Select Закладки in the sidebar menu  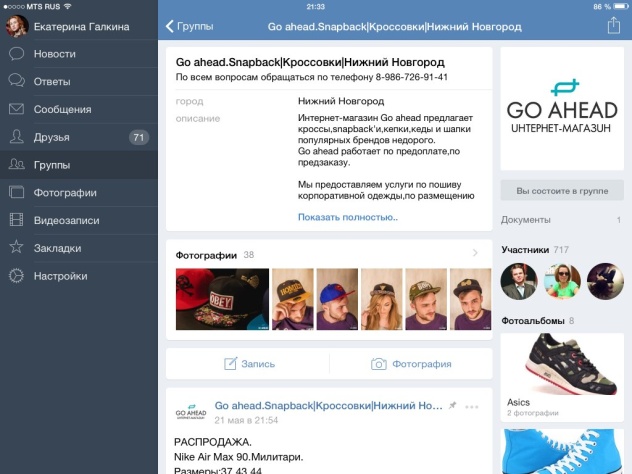[58, 248]
